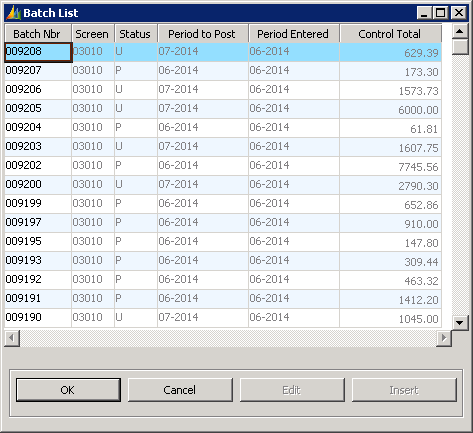473x433 pixels.
Task: Select batch number 009207 row
Action: pyautogui.click(x=223, y=71)
